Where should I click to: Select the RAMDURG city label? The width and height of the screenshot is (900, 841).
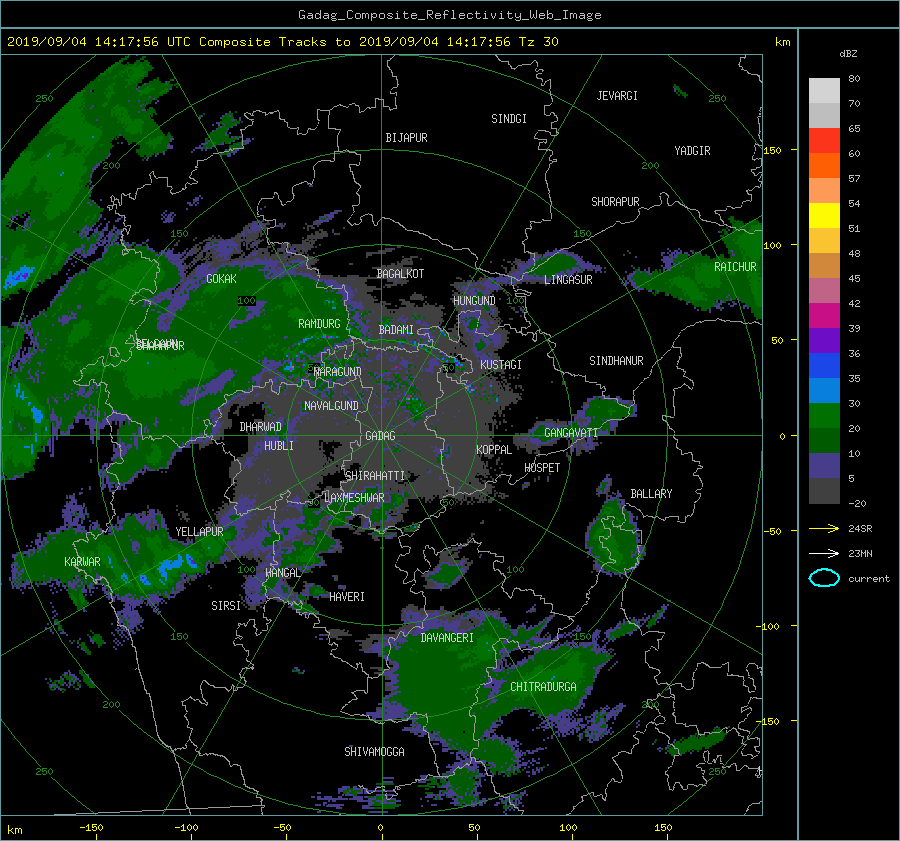319,324
